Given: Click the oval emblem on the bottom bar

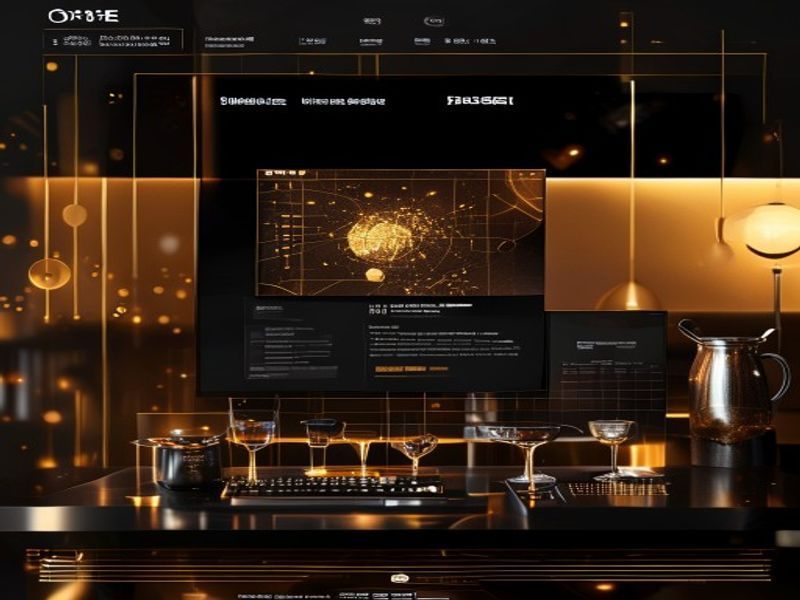Looking at the screenshot, I should tap(400, 578).
